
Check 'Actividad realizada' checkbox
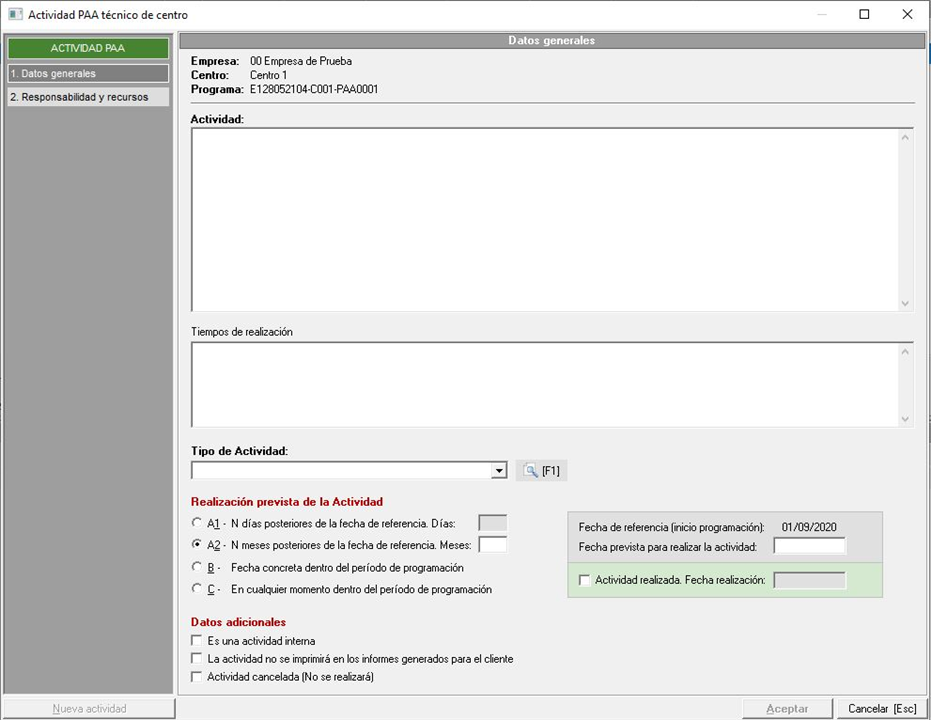coord(585,580)
